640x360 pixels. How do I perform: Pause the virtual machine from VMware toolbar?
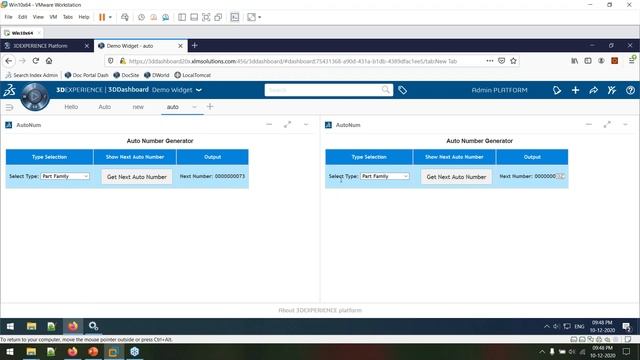(102, 17)
